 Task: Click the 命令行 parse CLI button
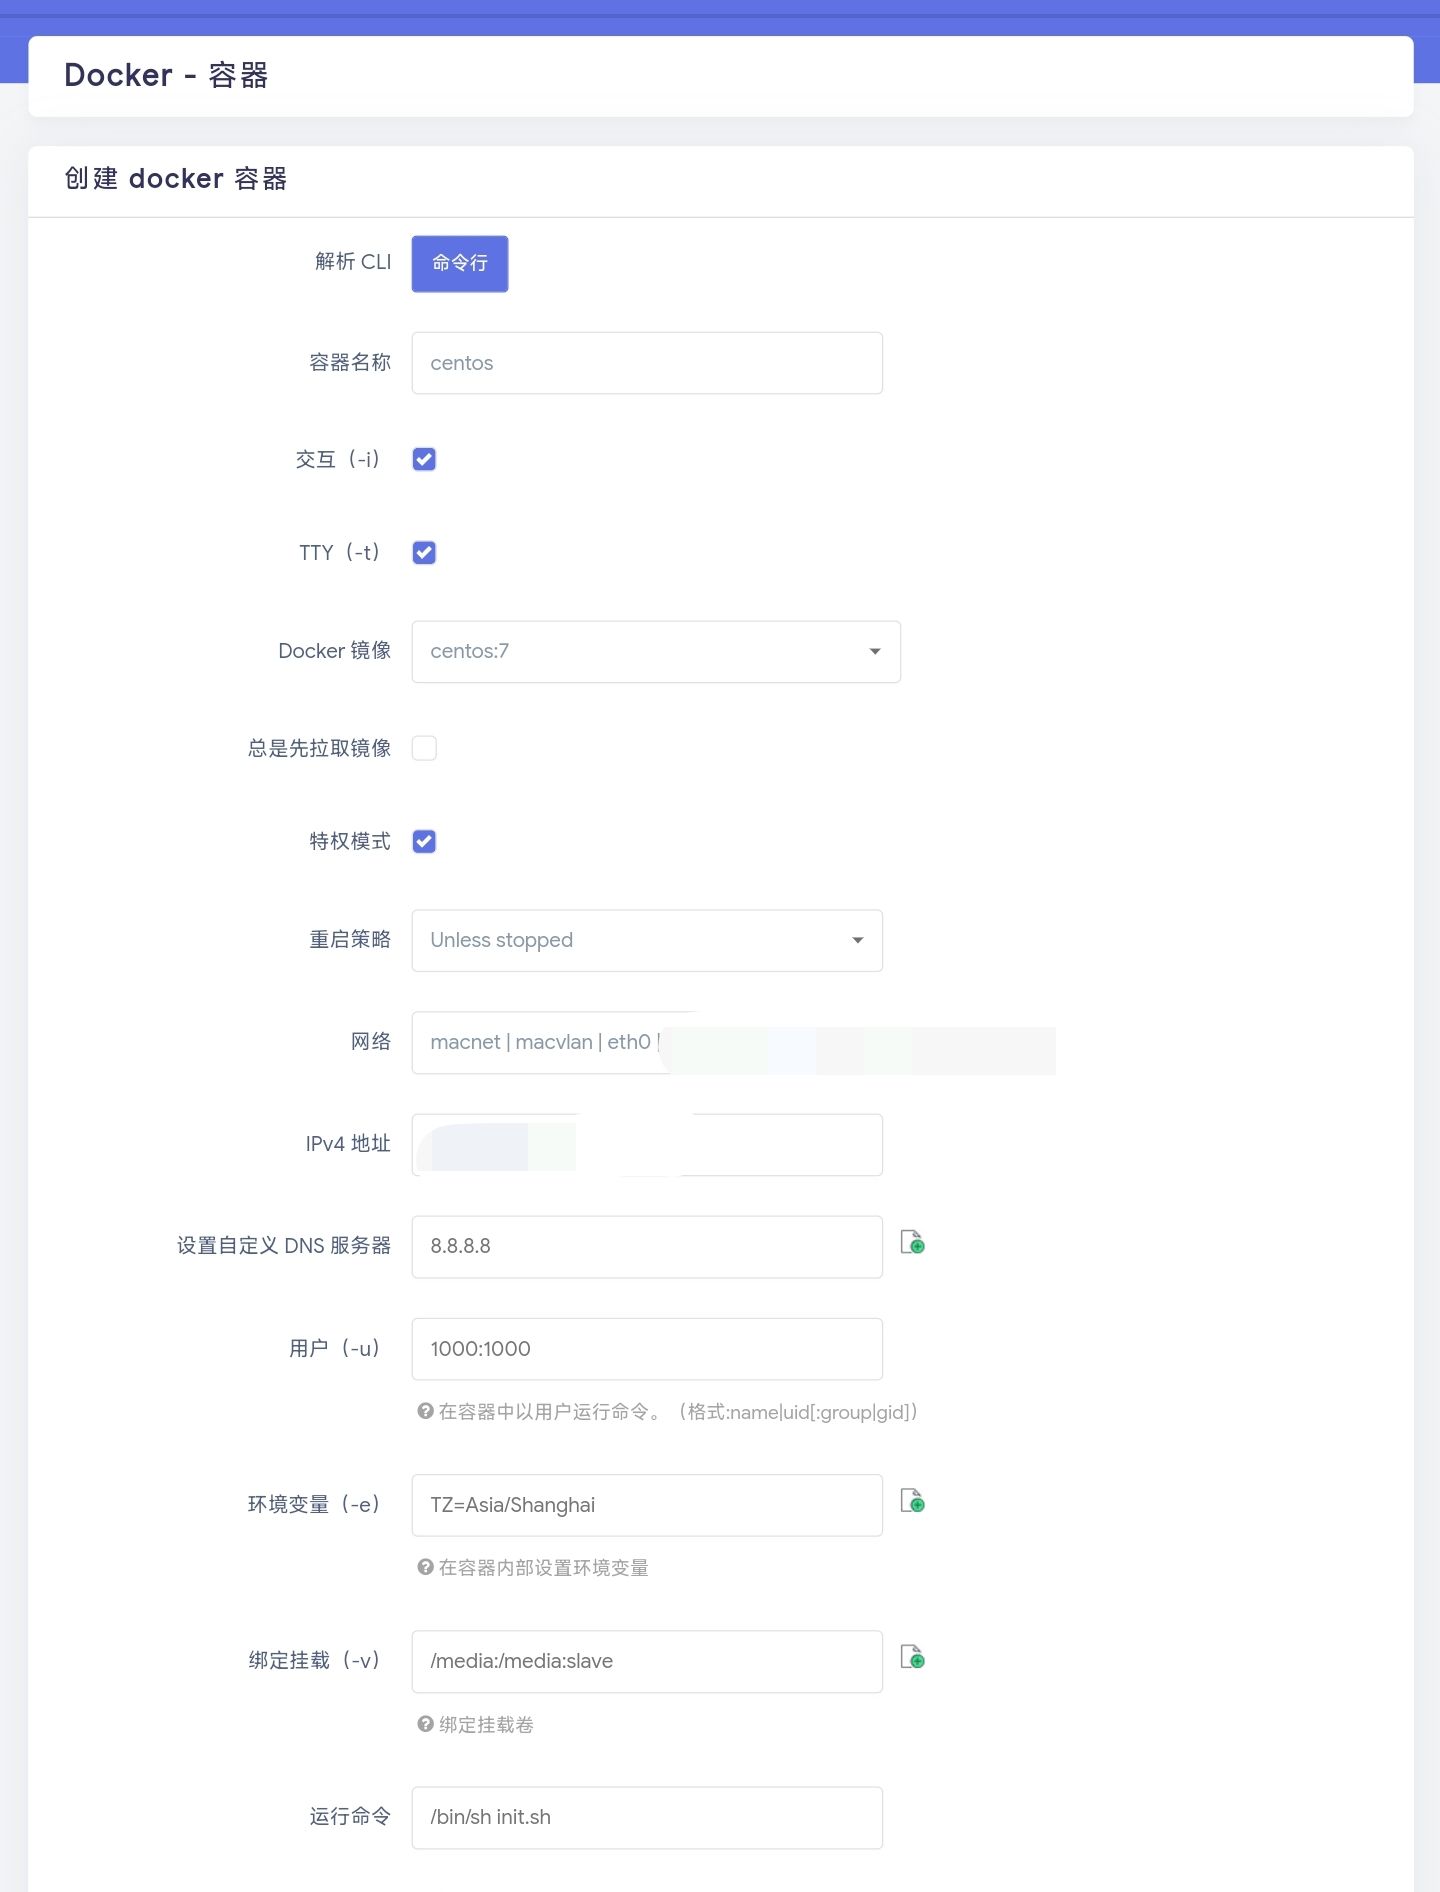[x=459, y=263]
